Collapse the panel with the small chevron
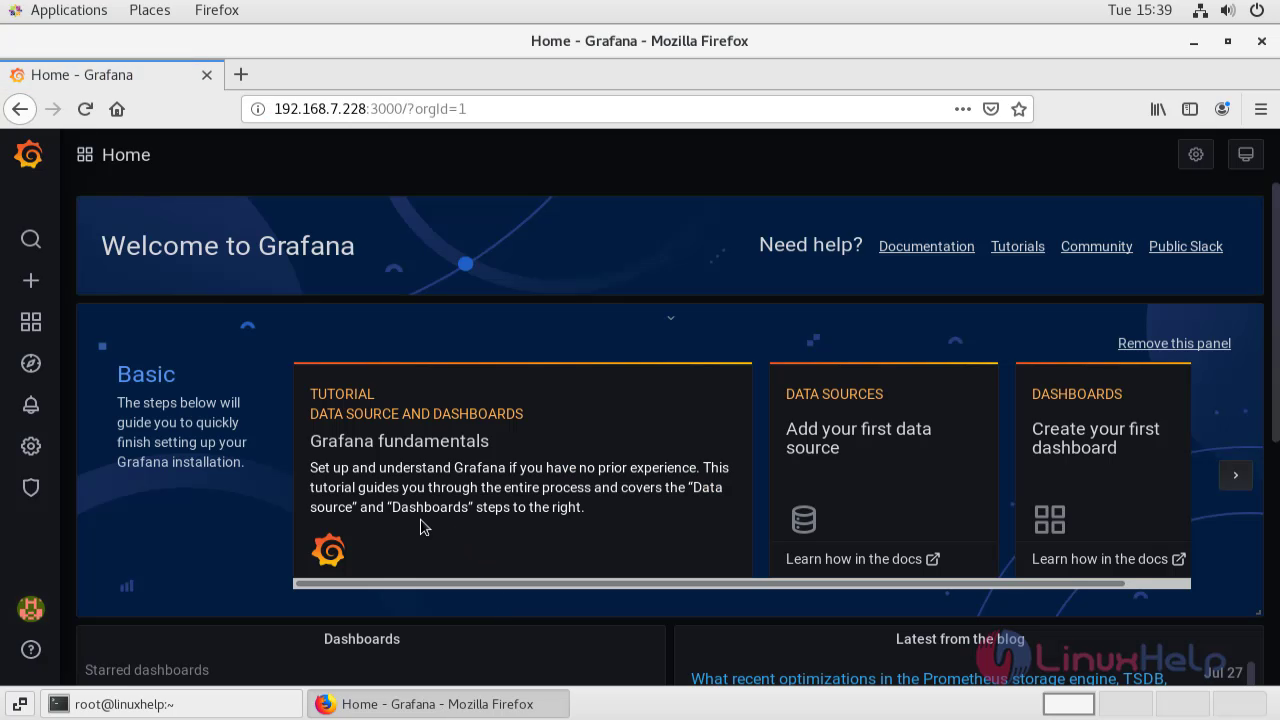Image resolution: width=1280 pixels, height=720 pixels. coord(671,318)
